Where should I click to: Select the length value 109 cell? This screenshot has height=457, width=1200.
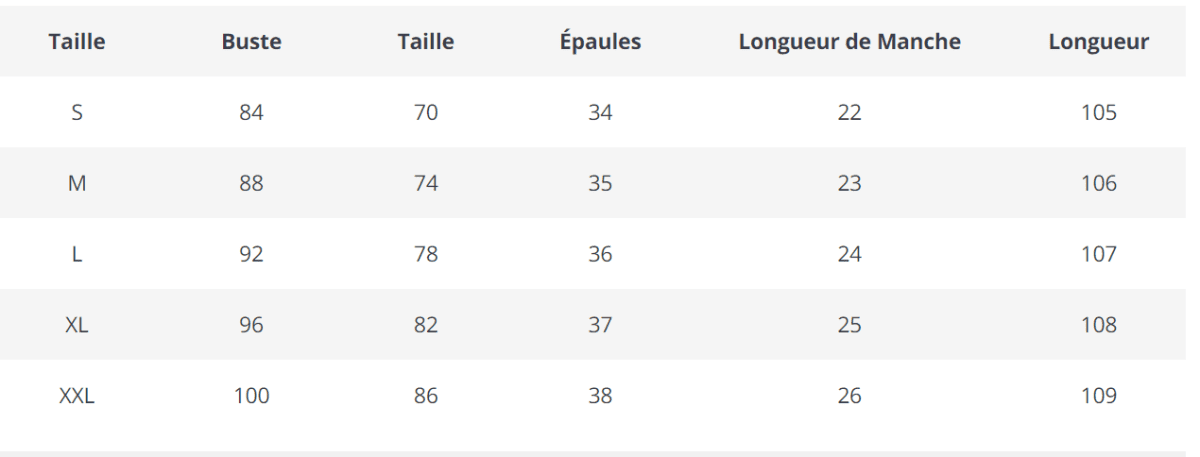(x=1098, y=397)
